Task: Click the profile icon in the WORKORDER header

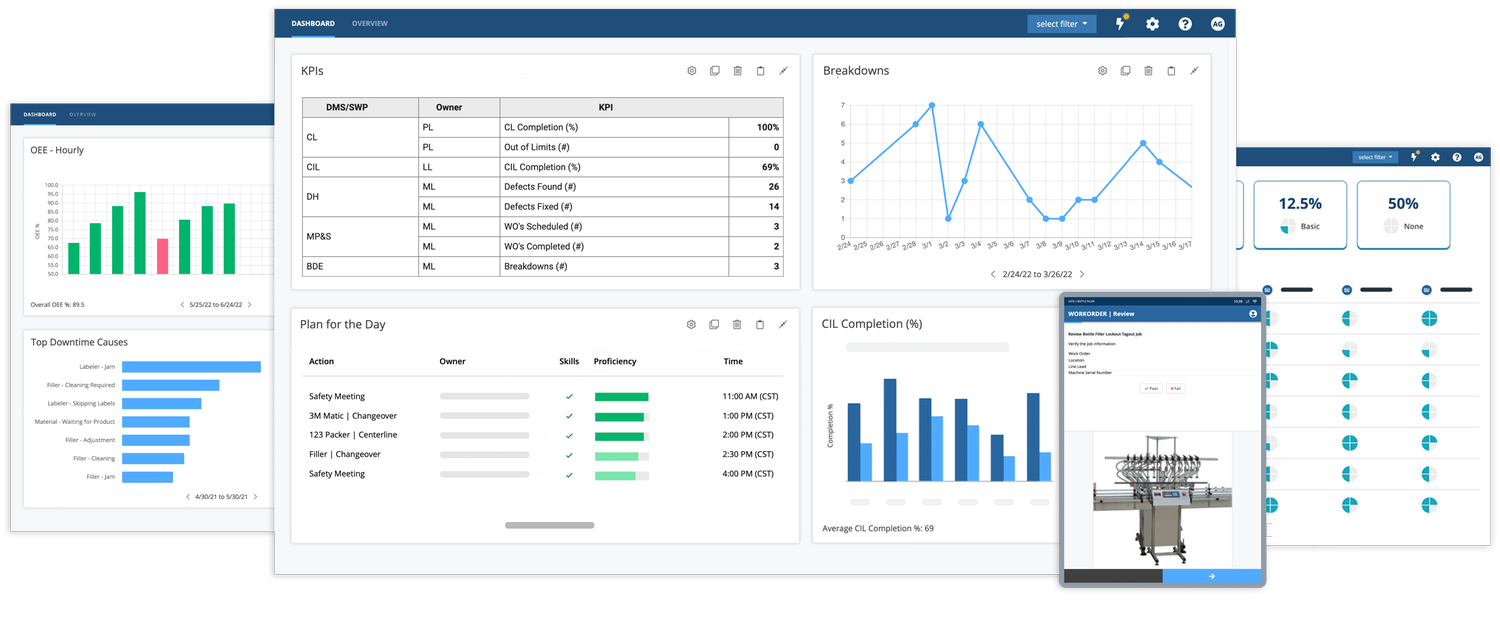Action: [x=1253, y=314]
